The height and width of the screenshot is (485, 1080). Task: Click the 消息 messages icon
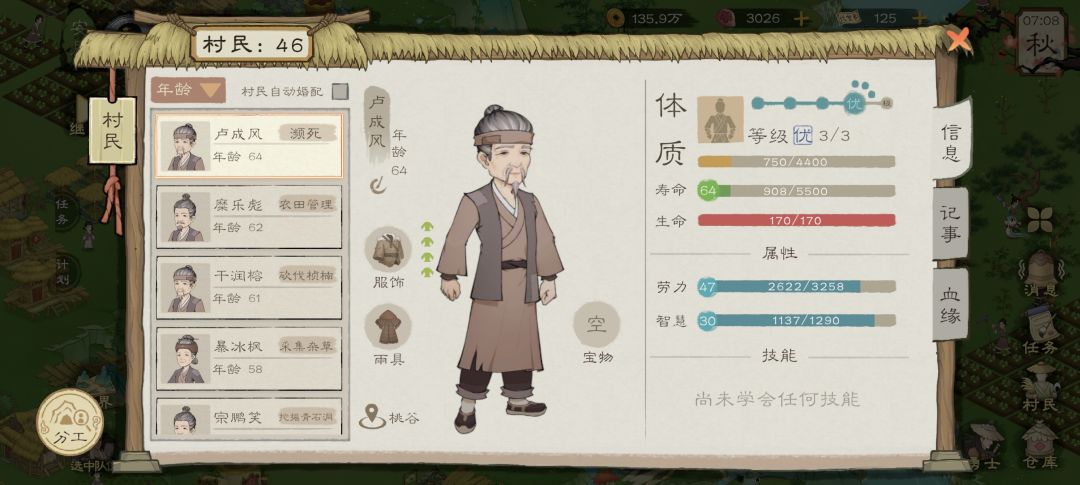click(1040, 273)
